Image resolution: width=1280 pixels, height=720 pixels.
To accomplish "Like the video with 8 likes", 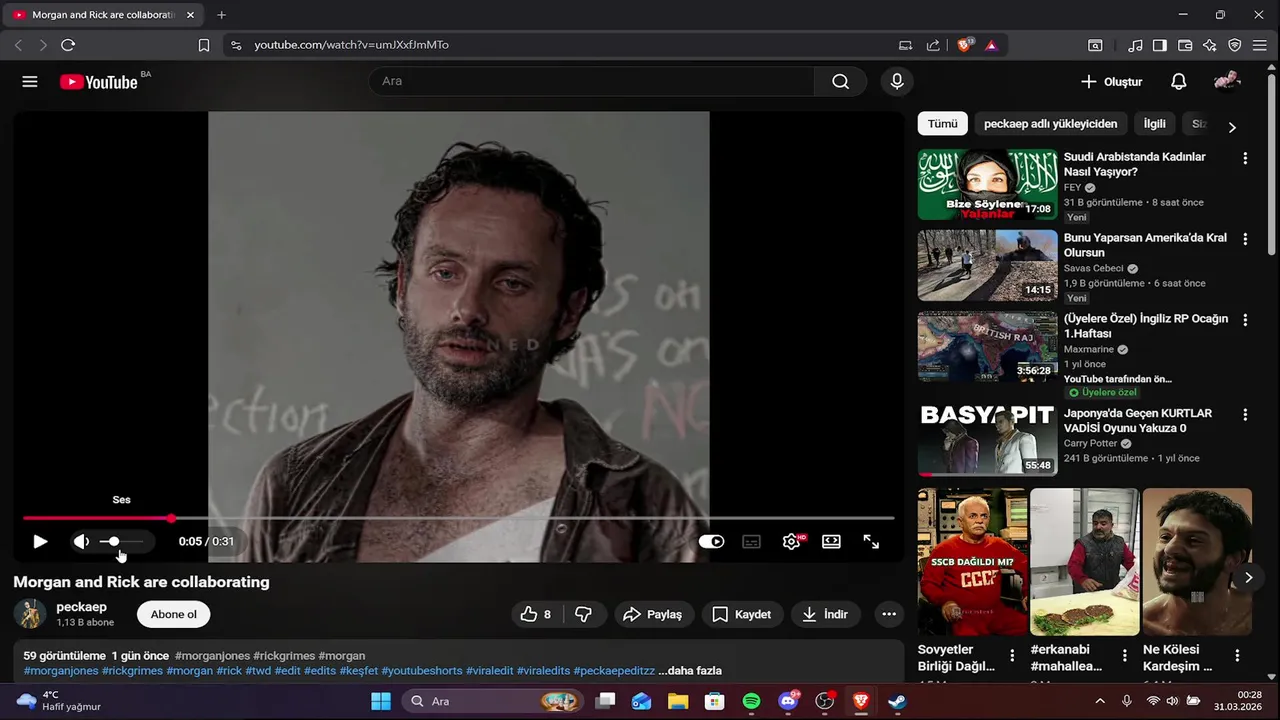I will click(537, 615).
